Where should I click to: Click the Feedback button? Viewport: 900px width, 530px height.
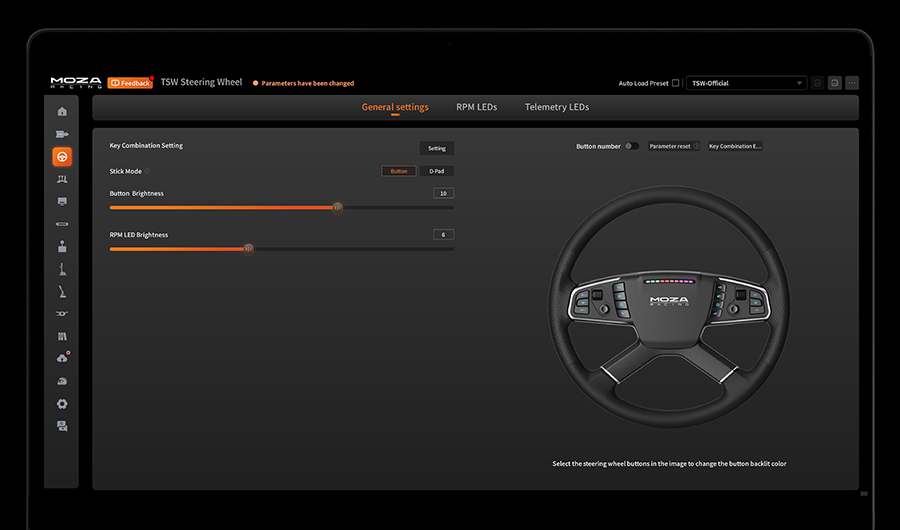pyautogui.click(x=130, y=83)
